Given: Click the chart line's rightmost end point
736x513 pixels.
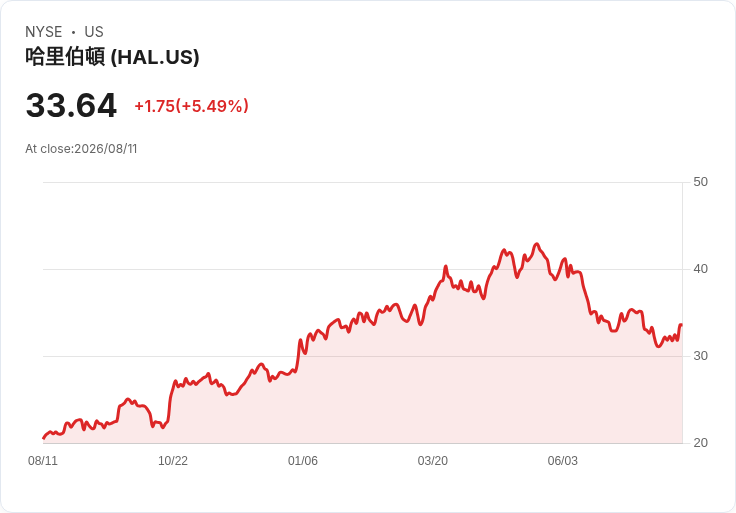Looking at the screenshot, I should (681, 325).
